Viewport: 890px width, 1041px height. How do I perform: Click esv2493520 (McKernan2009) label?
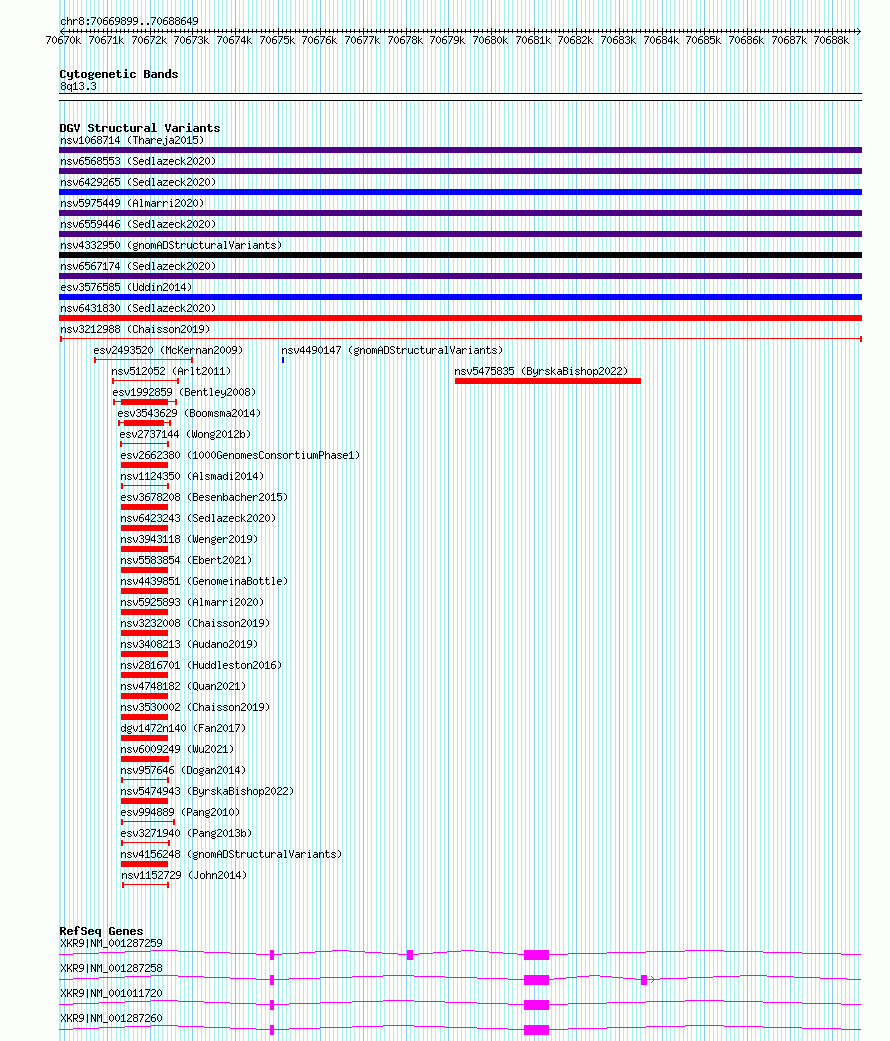168,350
